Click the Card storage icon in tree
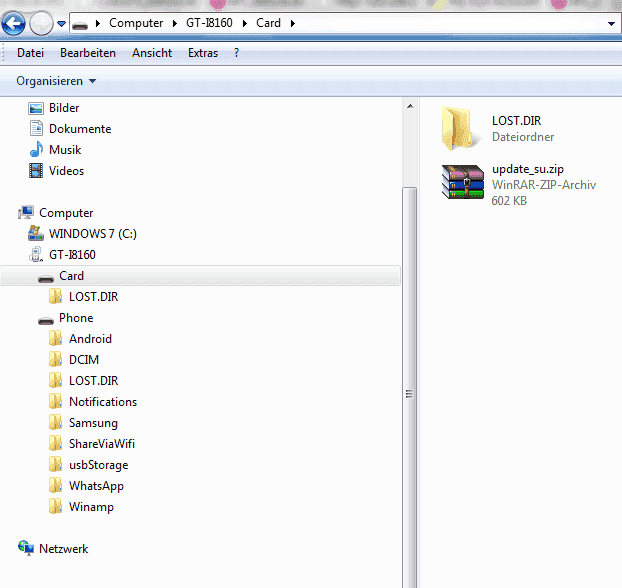The image size is (622, 588). (x=46, y=279)
